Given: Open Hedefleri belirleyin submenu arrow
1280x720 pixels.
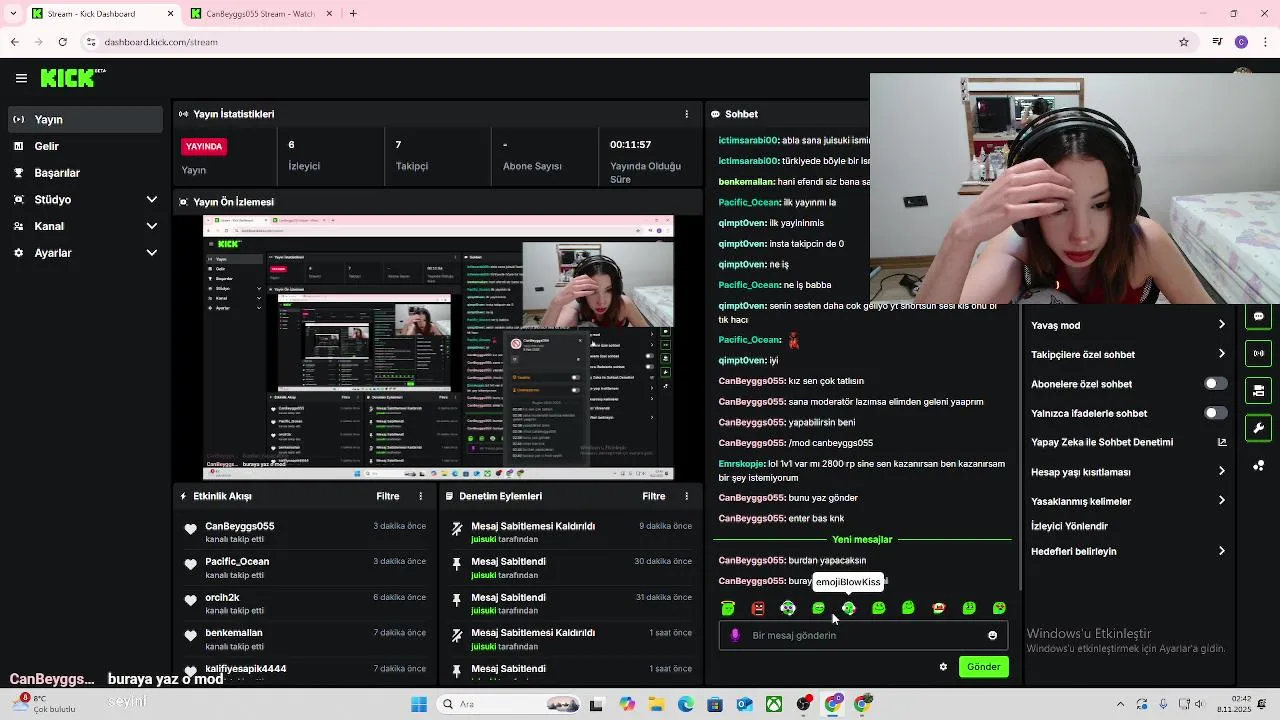Looking at the screenshot, I should coord(1221,551).
